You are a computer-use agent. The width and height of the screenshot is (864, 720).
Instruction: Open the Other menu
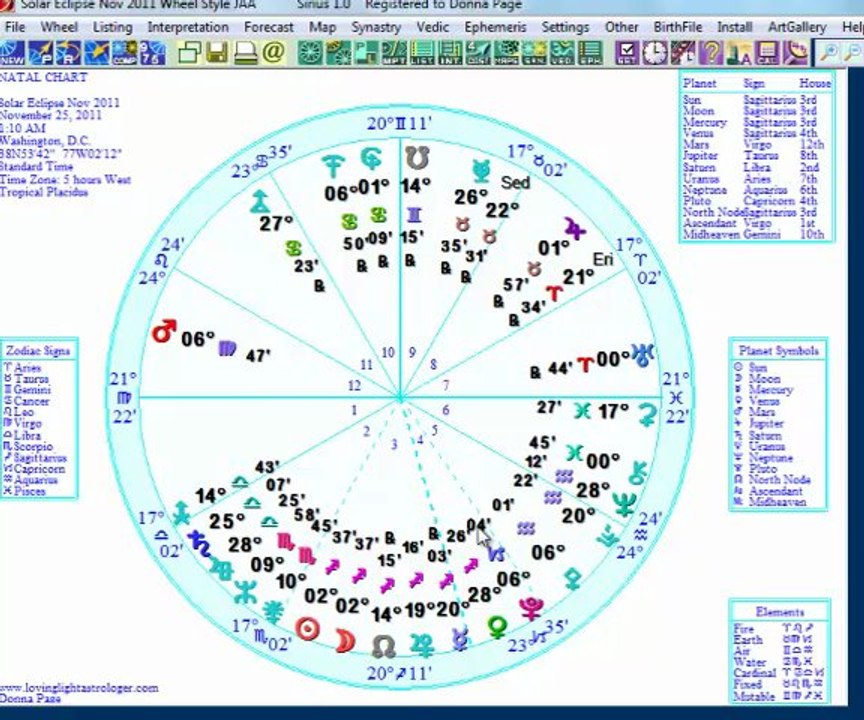click(622, 27)
